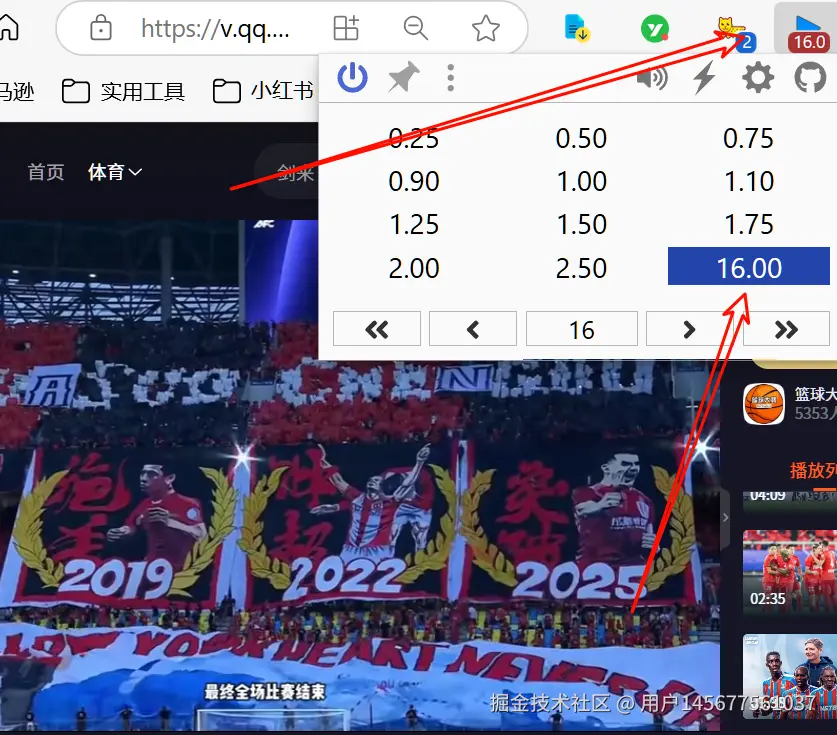This screenshot has height=735, width=837.
Task: Collapse the playlist side panel arrow
Action: (725, 517)
